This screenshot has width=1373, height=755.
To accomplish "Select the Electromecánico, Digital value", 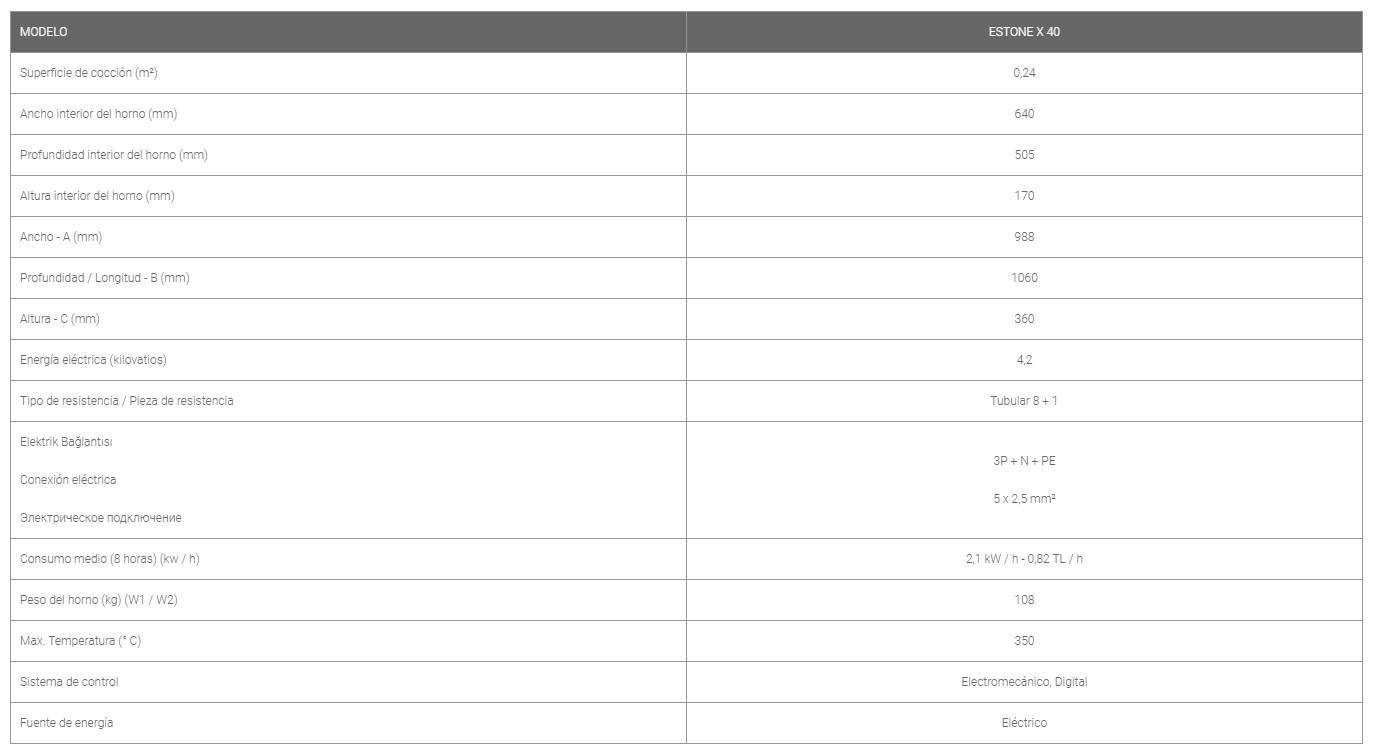I will [x=1024, y=682].
